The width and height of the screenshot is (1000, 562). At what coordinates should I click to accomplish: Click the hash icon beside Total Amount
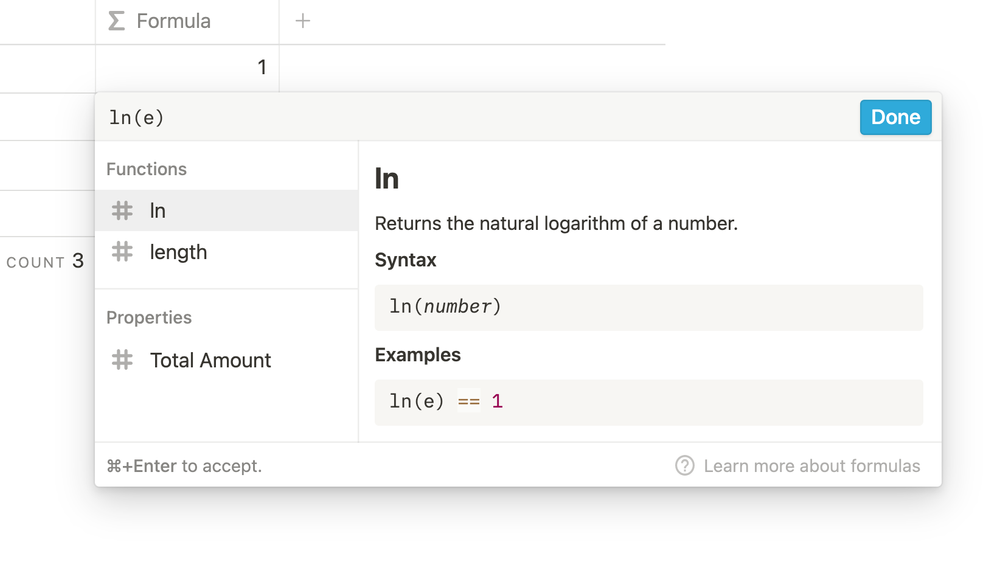click(x=122, y=360)
